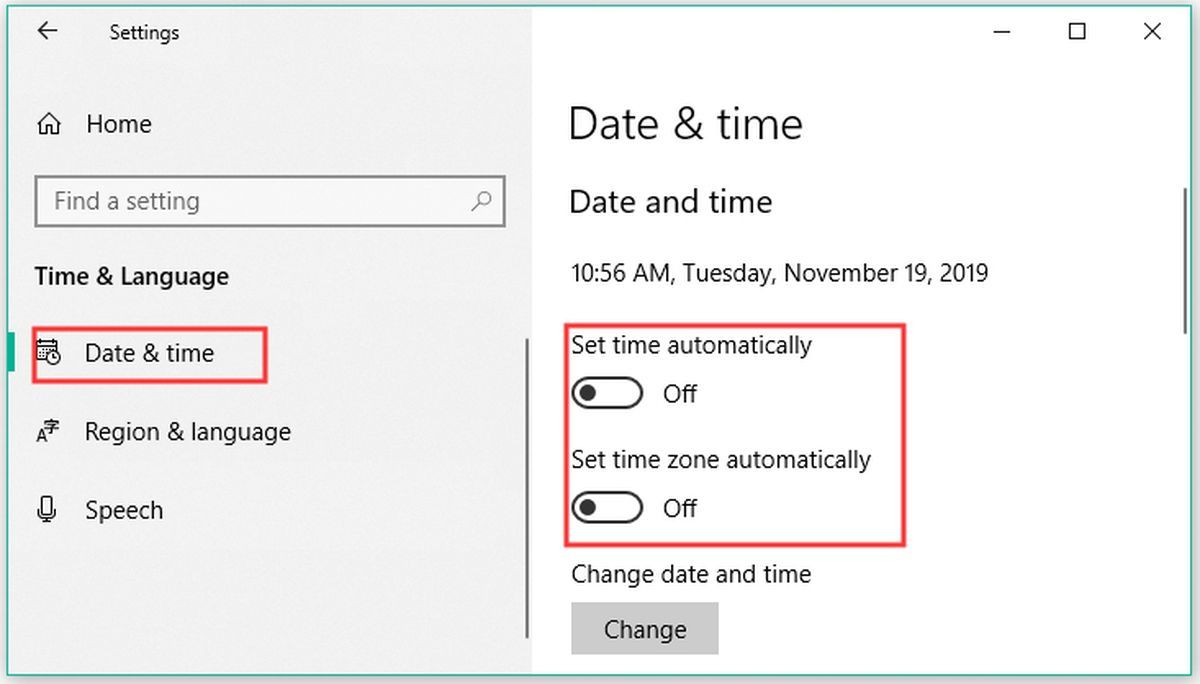Click the search magnifier icon

point(481,201)
